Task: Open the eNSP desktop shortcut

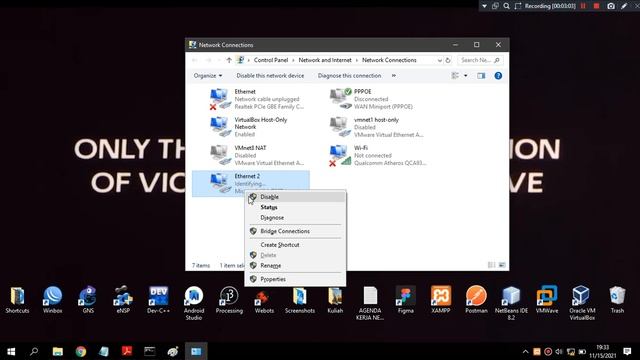Action: click(123, 300)
